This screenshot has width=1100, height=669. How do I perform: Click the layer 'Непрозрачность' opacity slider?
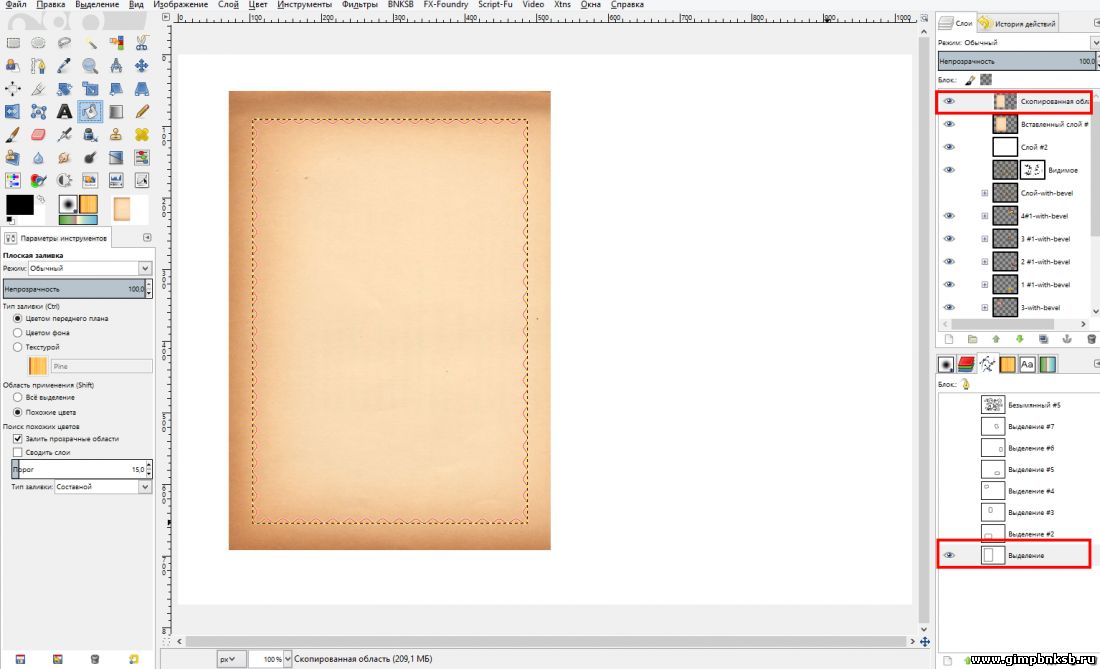pyautogui.click(x=1017, y=61)
